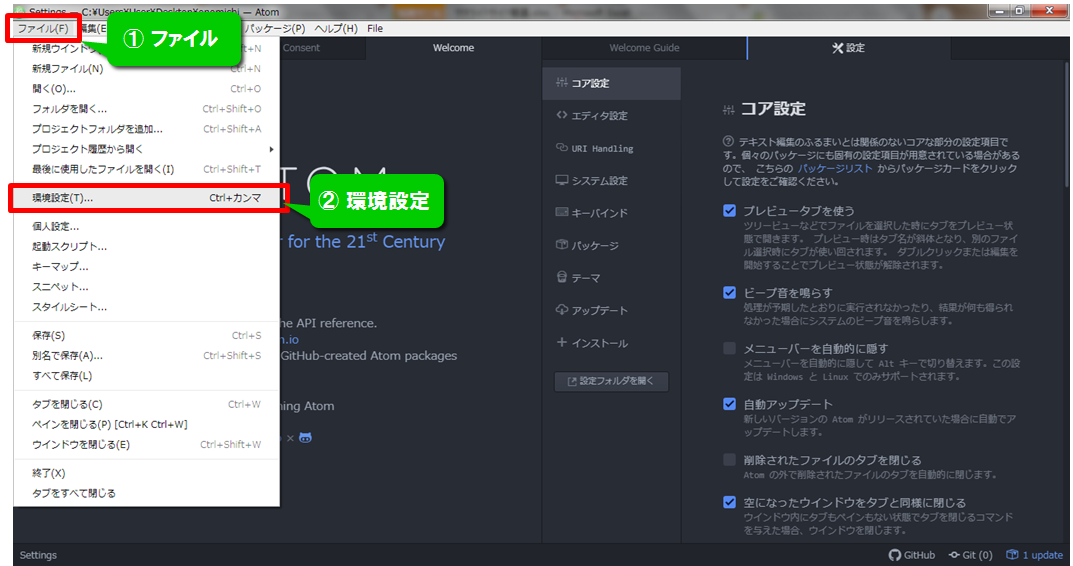Viewport: 1073px width, 566px height.
Task: Expand プロジェクト履歴から開く submenu arrow
Action: [272, 149]
